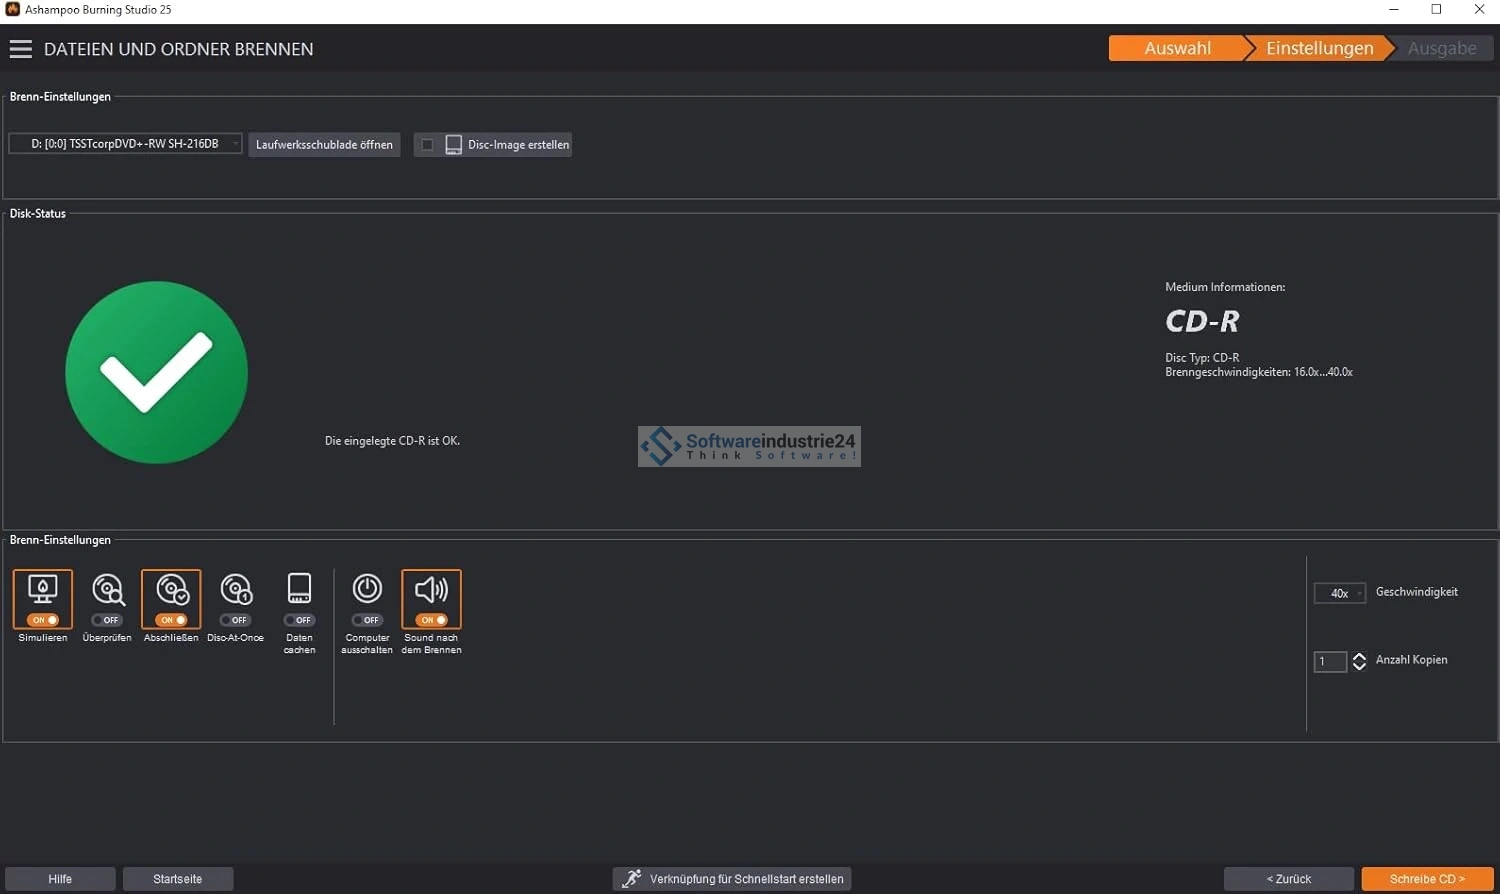
Task: Click the Überprüfen disc verify icon
Action: pos(107,589)
